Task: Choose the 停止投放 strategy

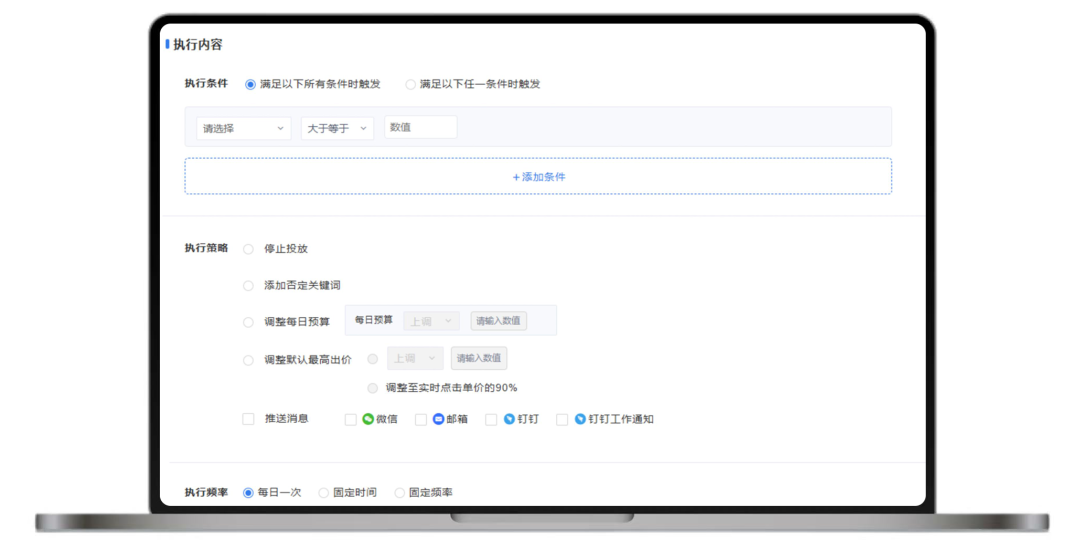Action: pyautogui.click(x=249, y=249)
